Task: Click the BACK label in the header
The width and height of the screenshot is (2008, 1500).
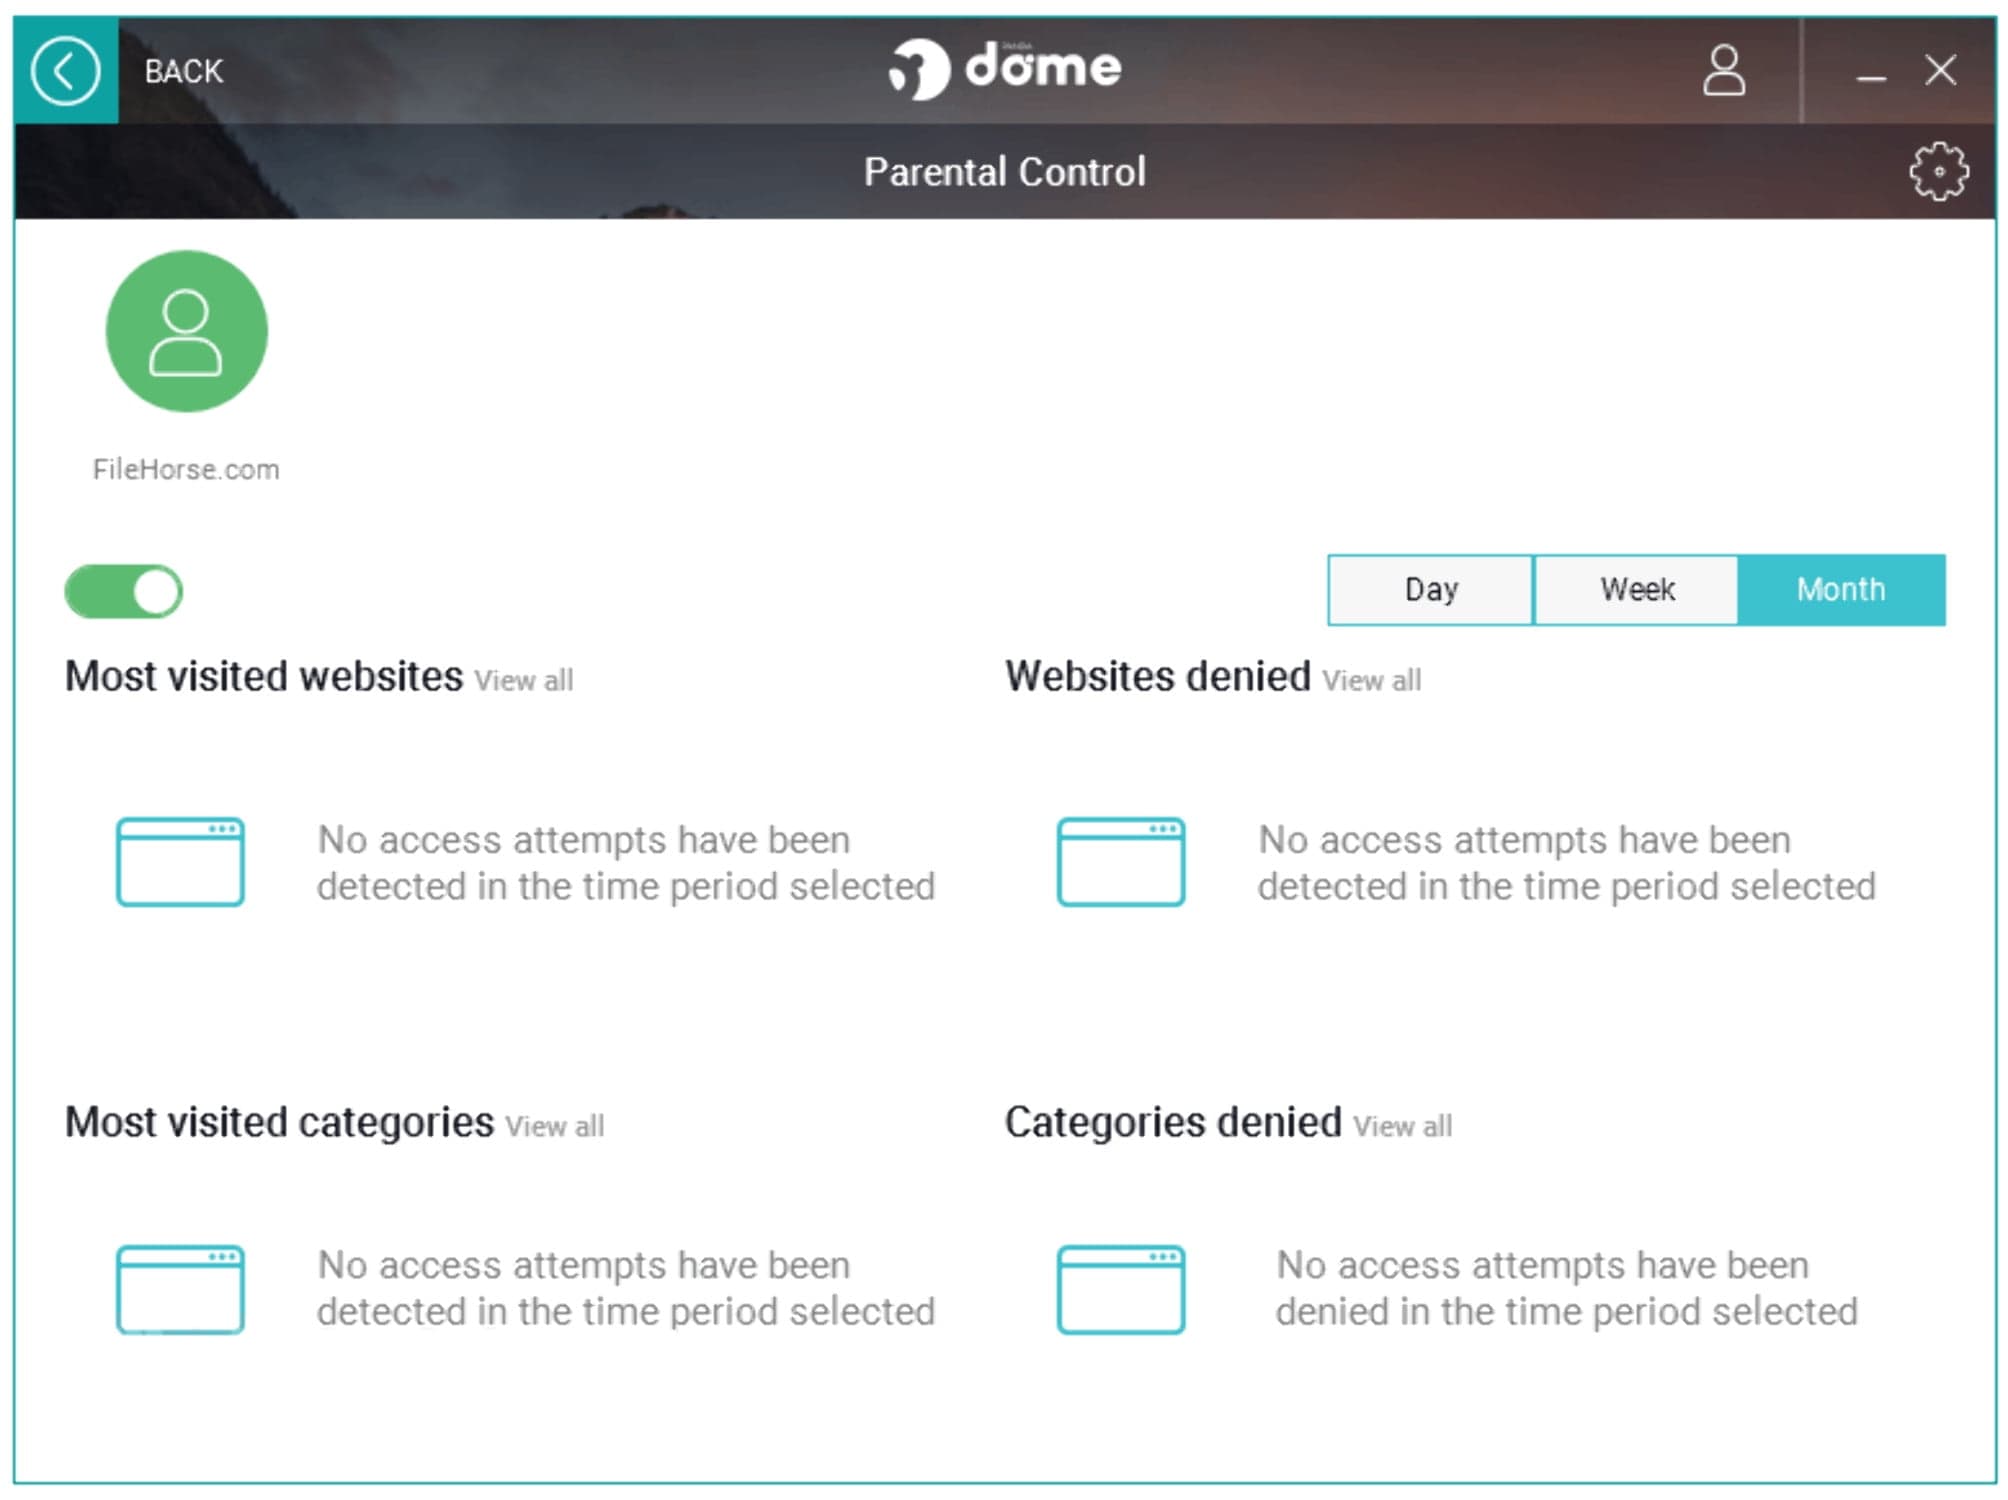Action: tap(183, 72)
